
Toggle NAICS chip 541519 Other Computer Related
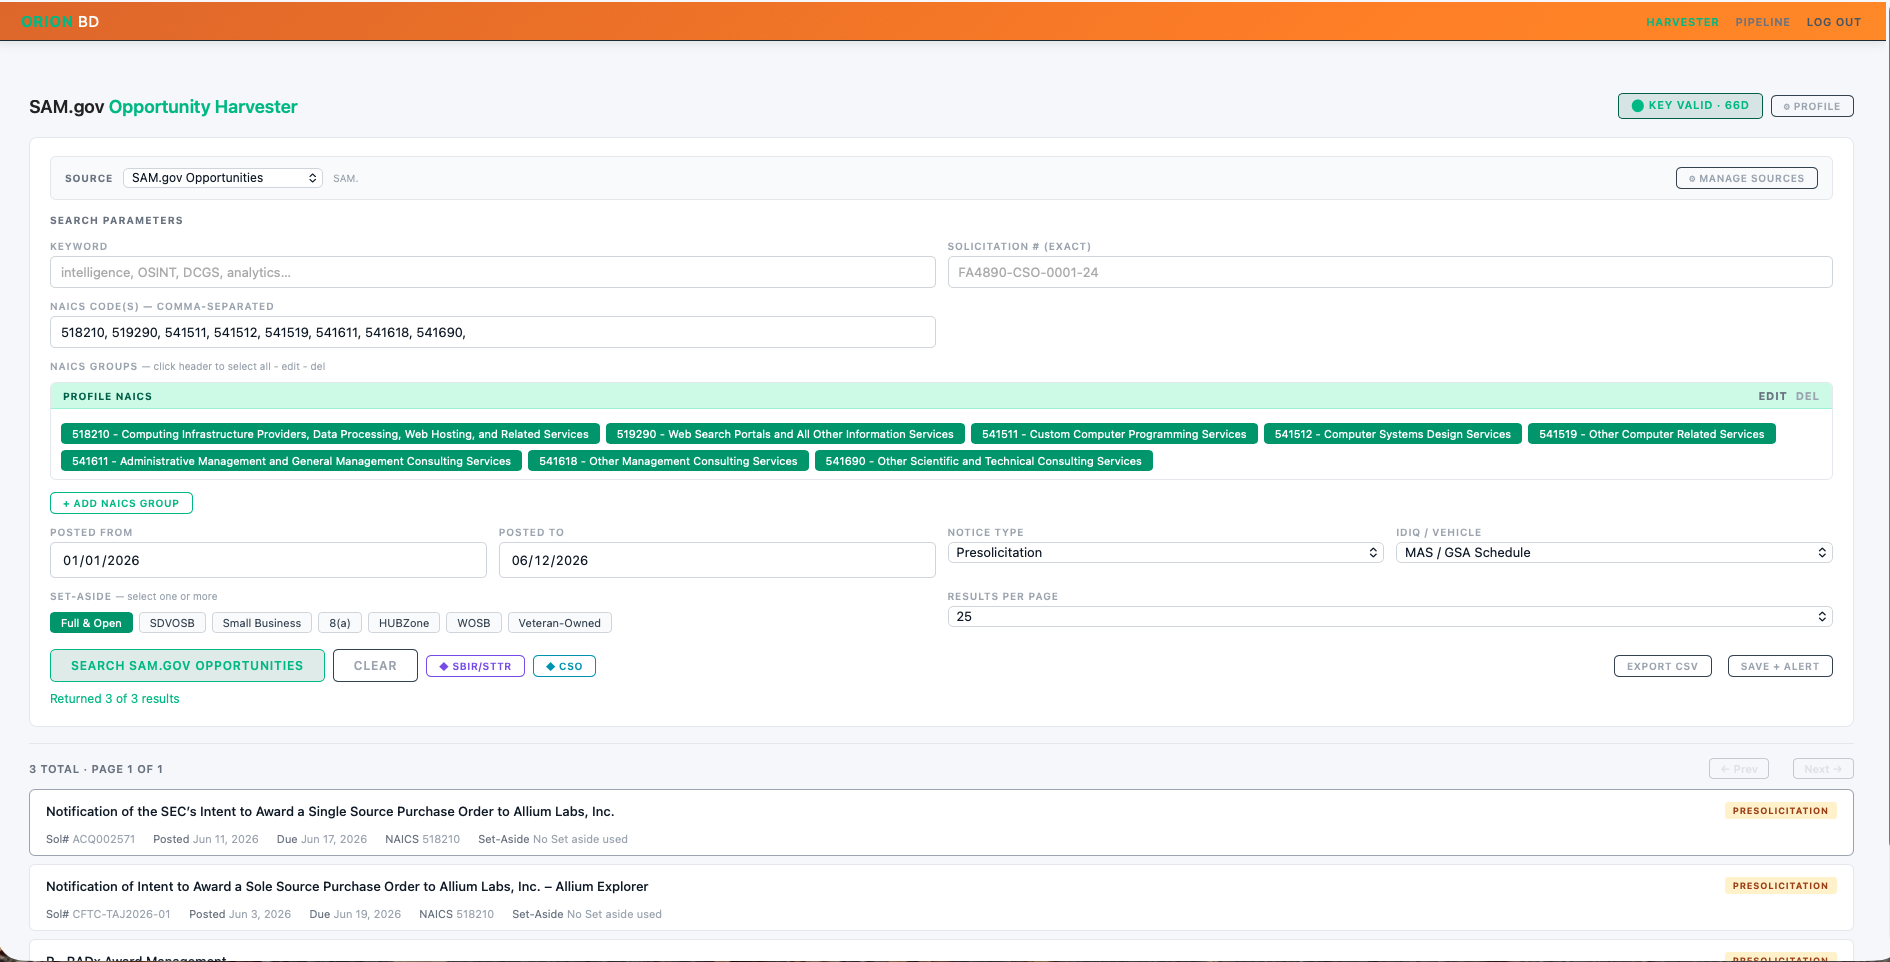tap(1651, 434)
